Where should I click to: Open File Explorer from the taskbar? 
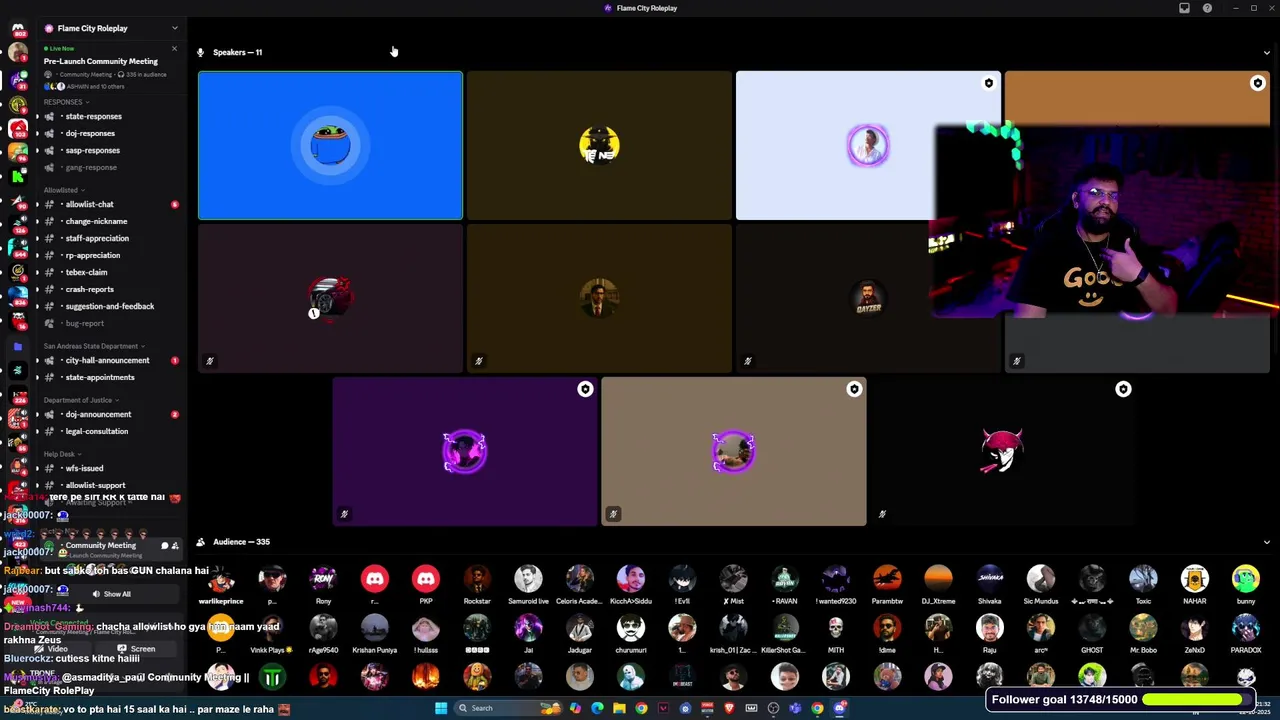tap(619, 708)
